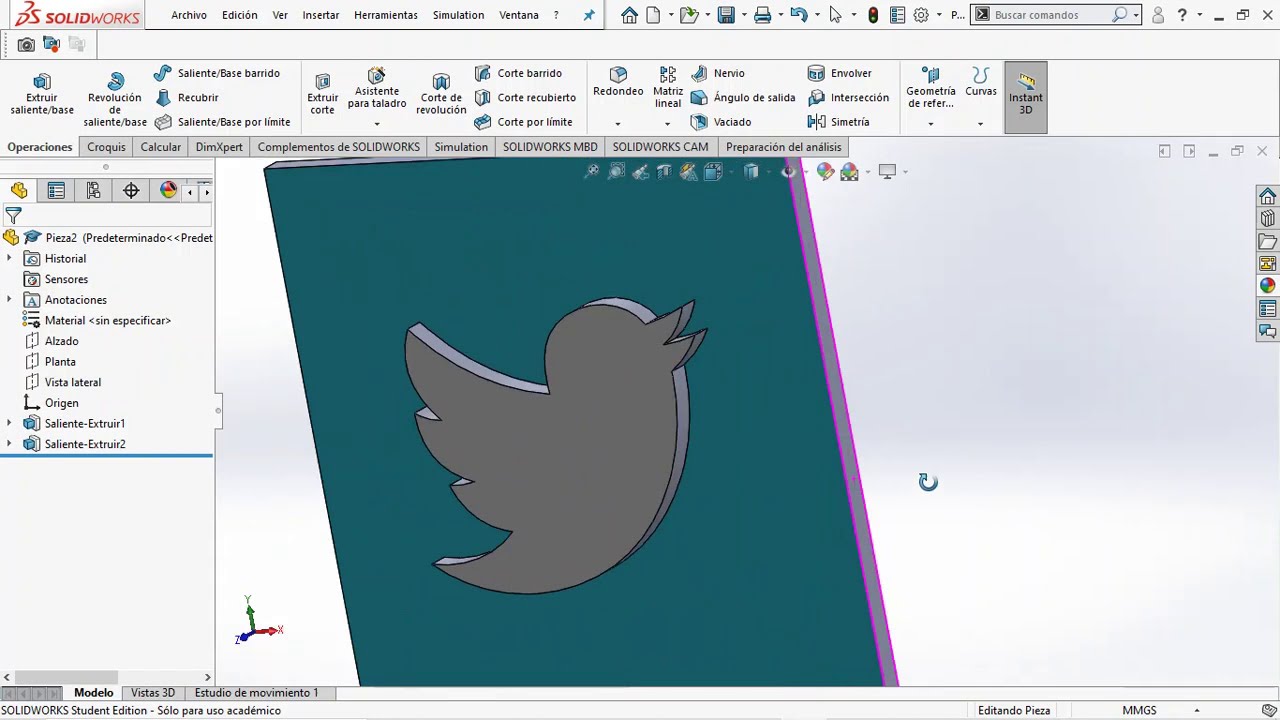The height and width of the screenshot is (720, 1280).
Task: Open the Vistas 3D bottom tab
Action: [x=153, y=693]
